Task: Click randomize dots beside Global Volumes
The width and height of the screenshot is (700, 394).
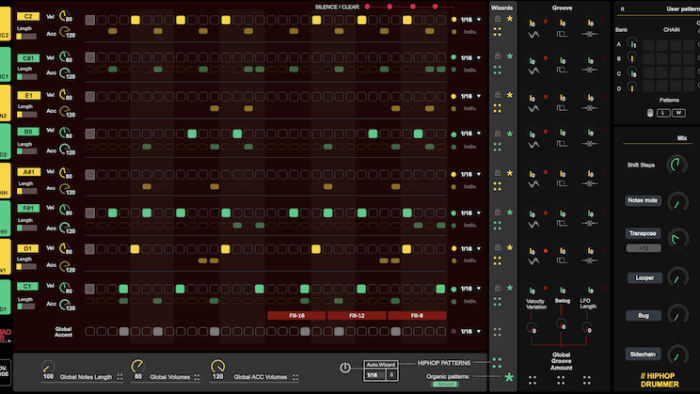Action: pos(197,377)
